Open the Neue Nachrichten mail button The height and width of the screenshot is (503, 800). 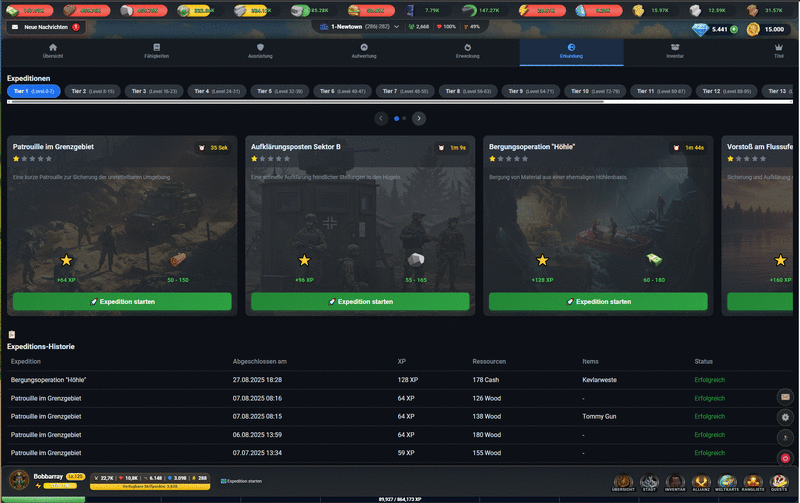tap(45, 27)
